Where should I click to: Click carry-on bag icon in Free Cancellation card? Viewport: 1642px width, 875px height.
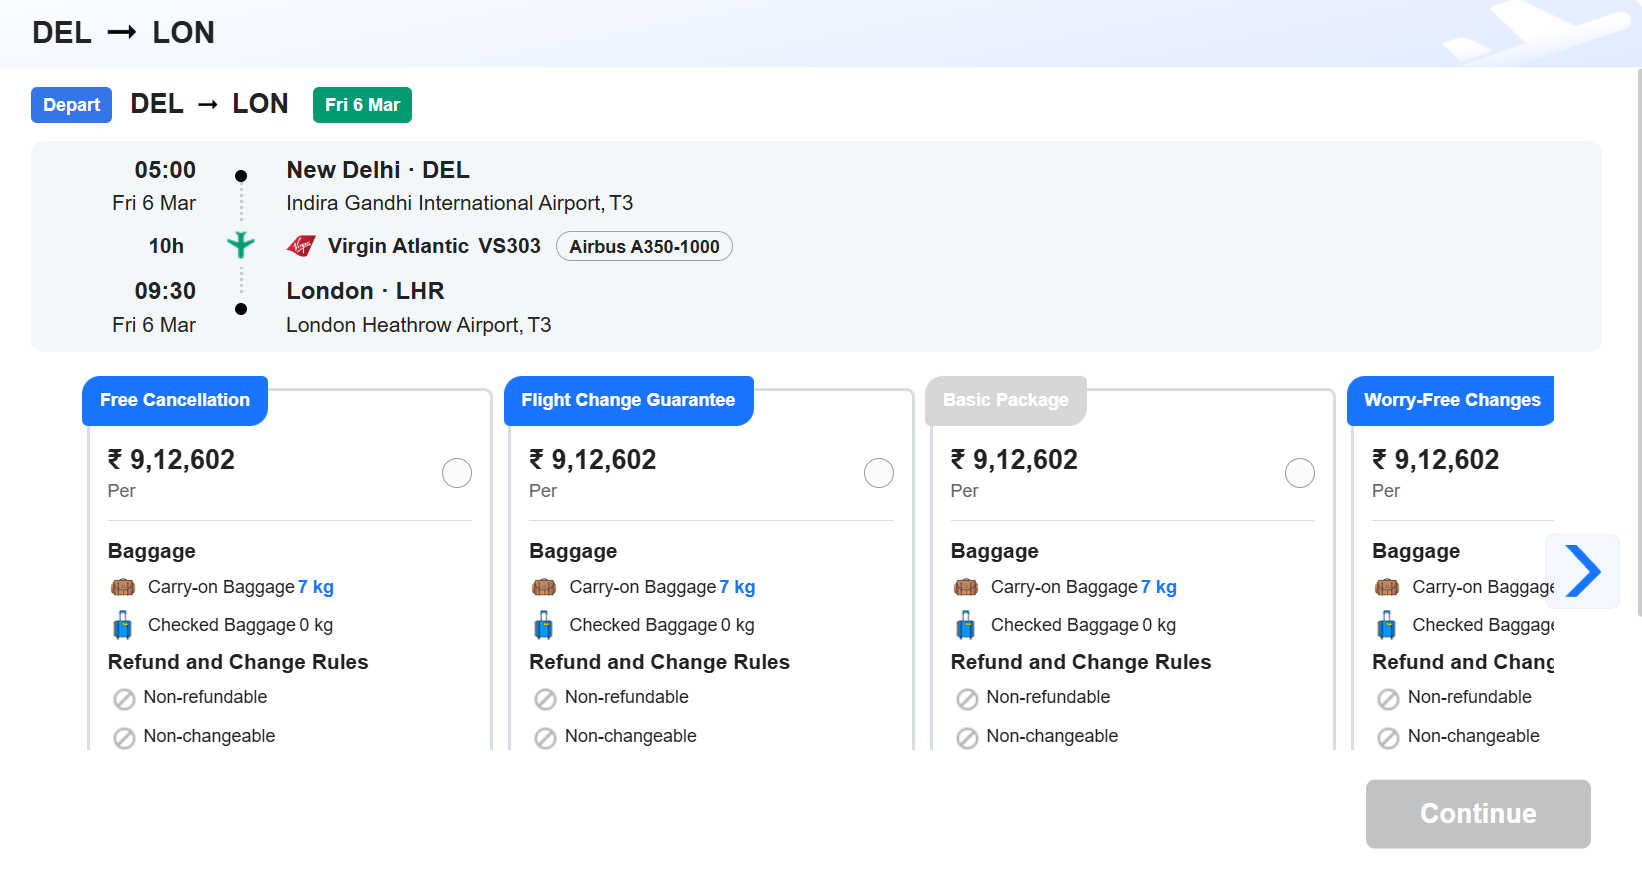tap(123, 588)
